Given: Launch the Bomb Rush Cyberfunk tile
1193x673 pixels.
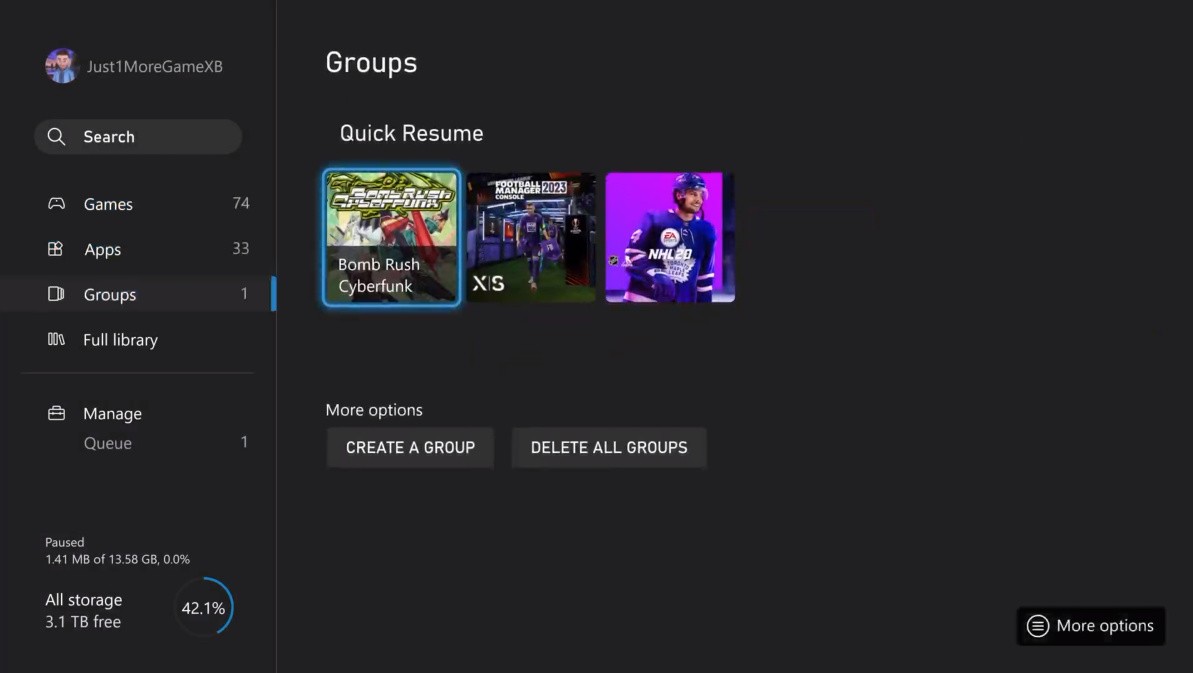Looking at the screenshot, I should click(x=392, y=237).
